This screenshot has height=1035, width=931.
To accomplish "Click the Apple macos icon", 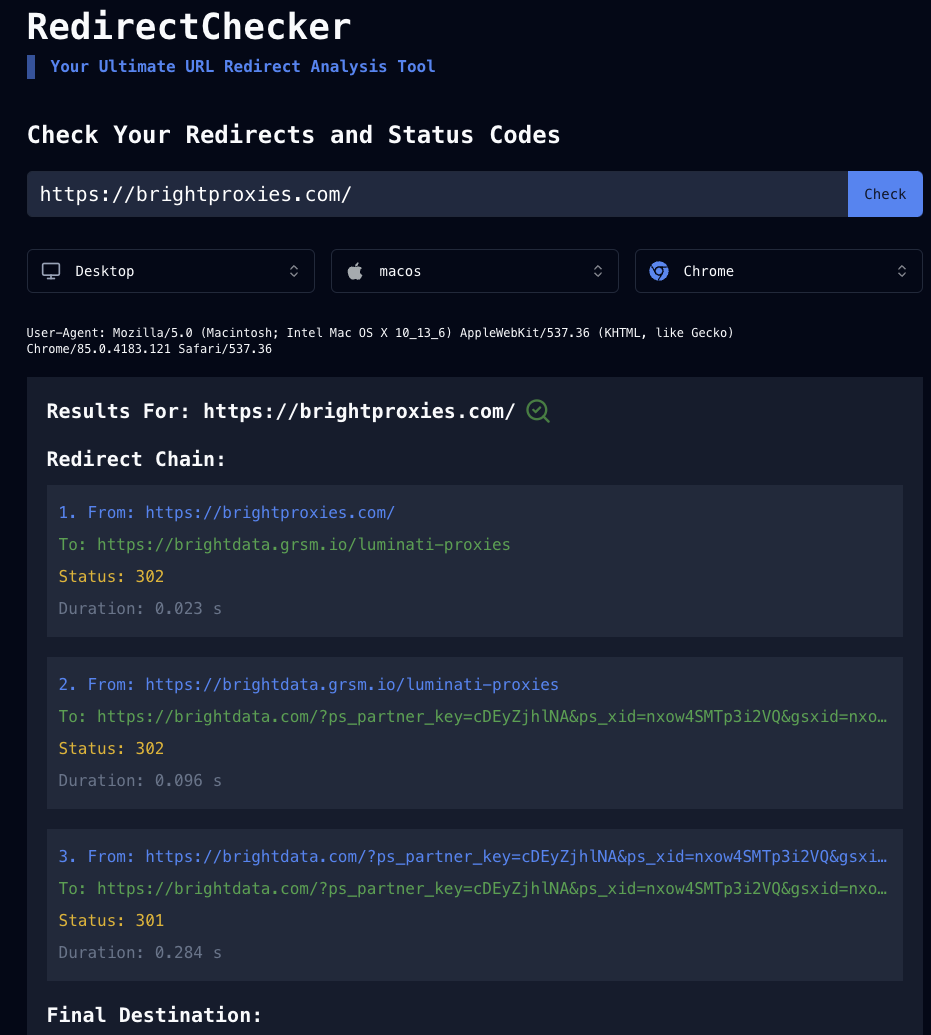I will (x=355, y=271).
